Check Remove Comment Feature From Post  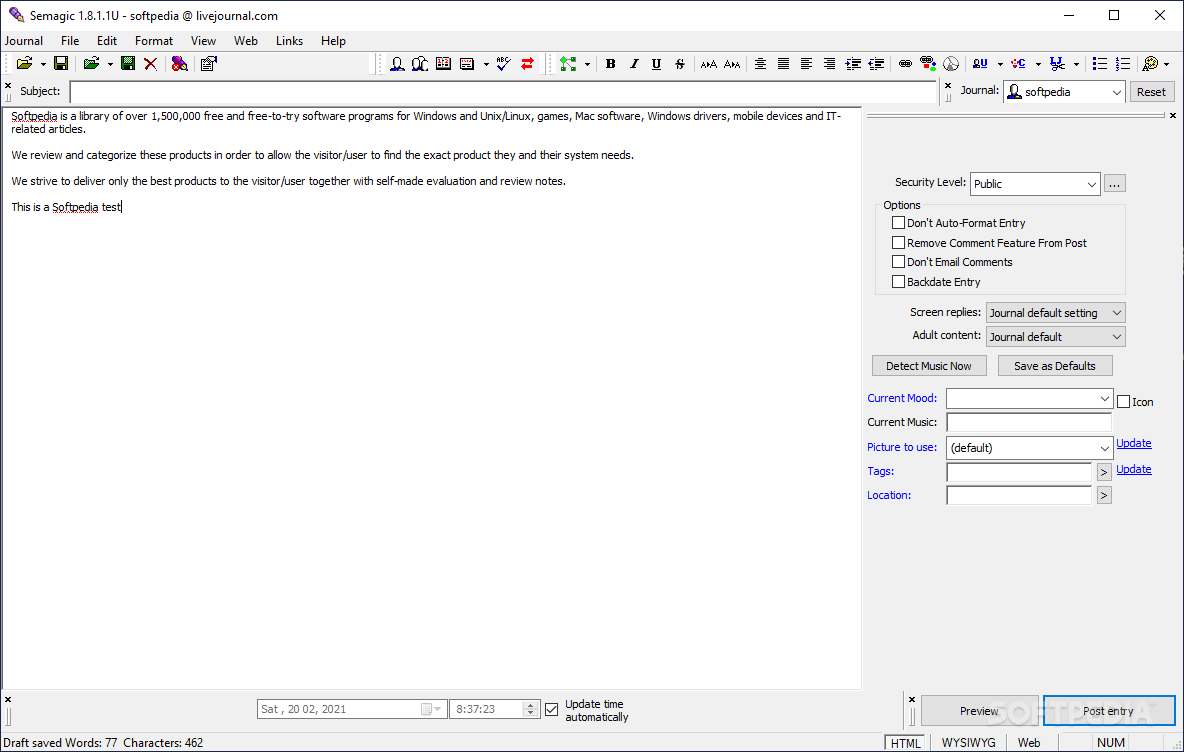click(899, 242)
